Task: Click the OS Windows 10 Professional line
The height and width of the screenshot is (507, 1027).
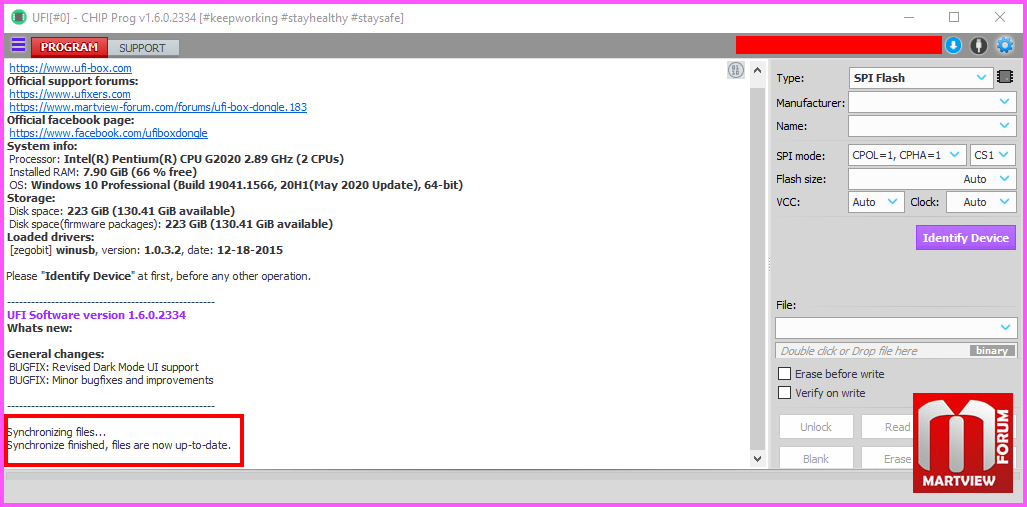Action: click(236, 185)
